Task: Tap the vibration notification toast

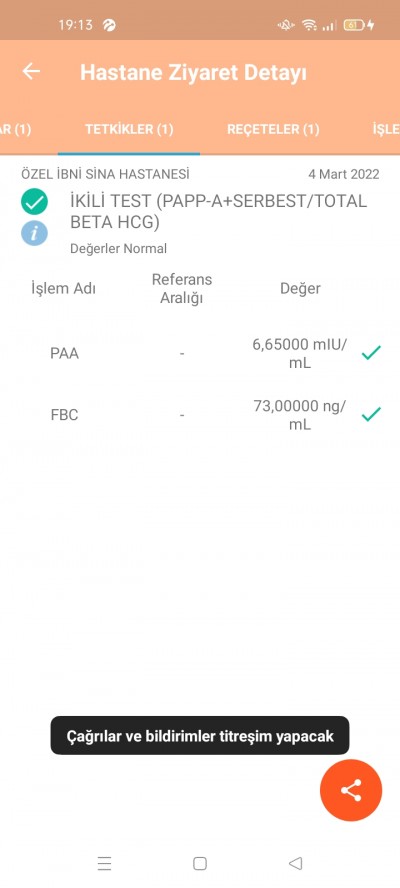Action: [200, 736]
